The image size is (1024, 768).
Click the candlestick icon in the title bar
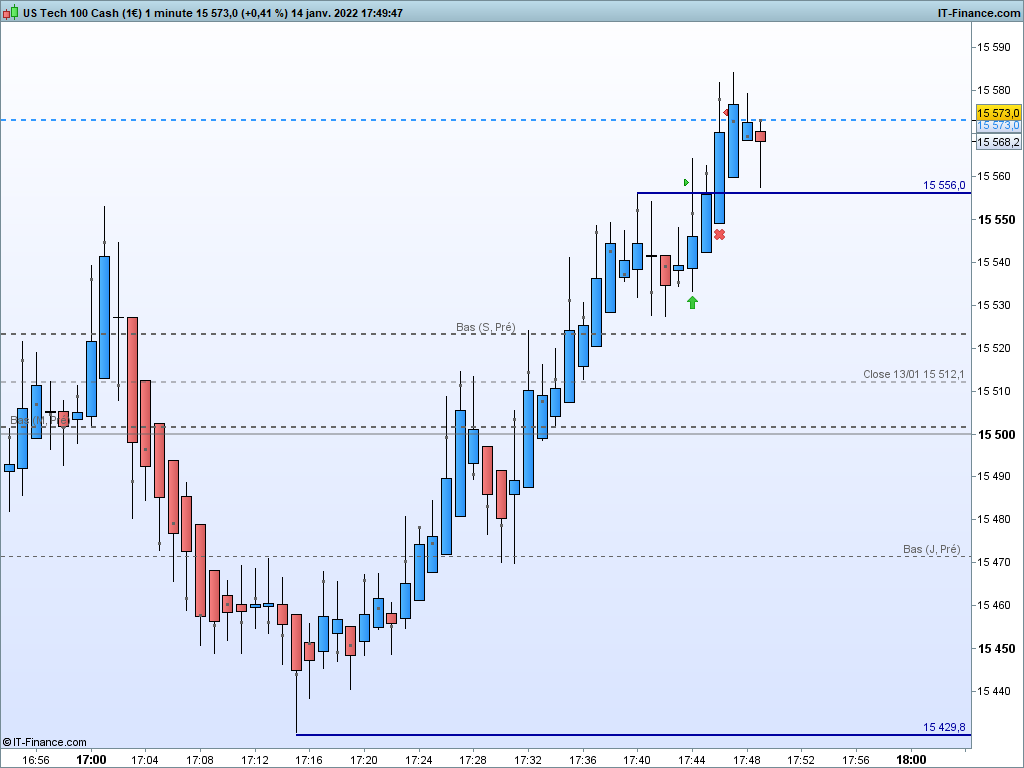click(10, 12)
